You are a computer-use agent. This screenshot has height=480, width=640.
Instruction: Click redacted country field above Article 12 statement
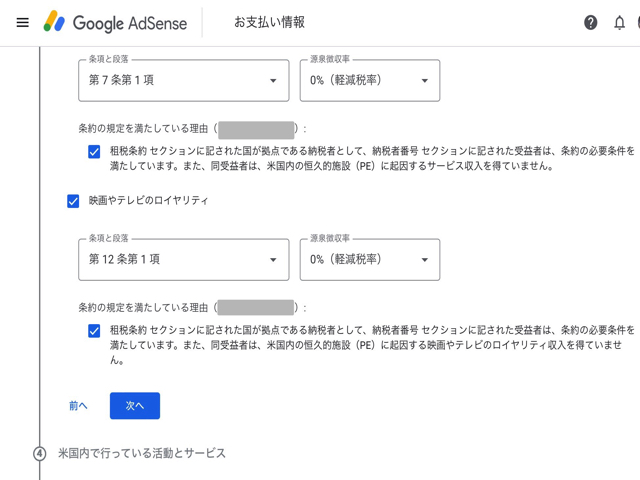click(x=256, y=308)
